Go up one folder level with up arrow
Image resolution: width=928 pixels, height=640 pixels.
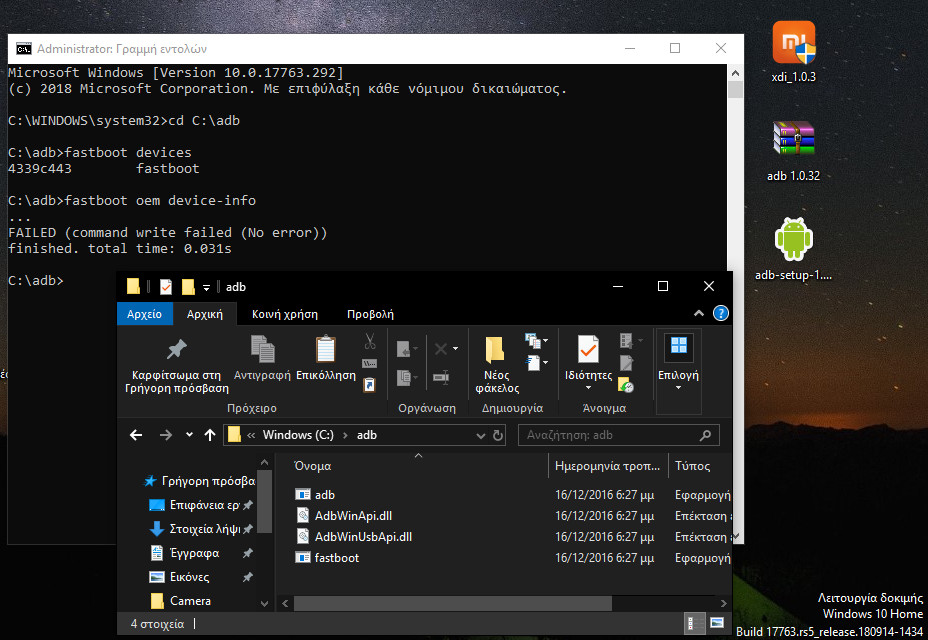coord(210,435)
